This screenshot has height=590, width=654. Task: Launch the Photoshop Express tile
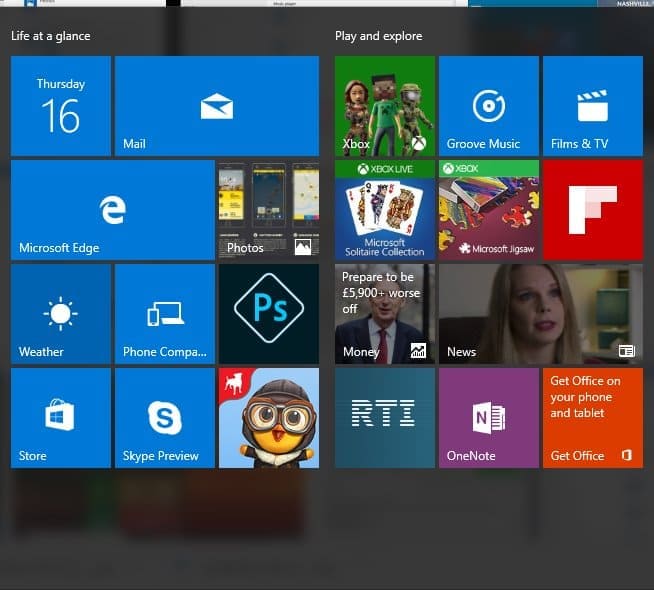pos(269,314)
